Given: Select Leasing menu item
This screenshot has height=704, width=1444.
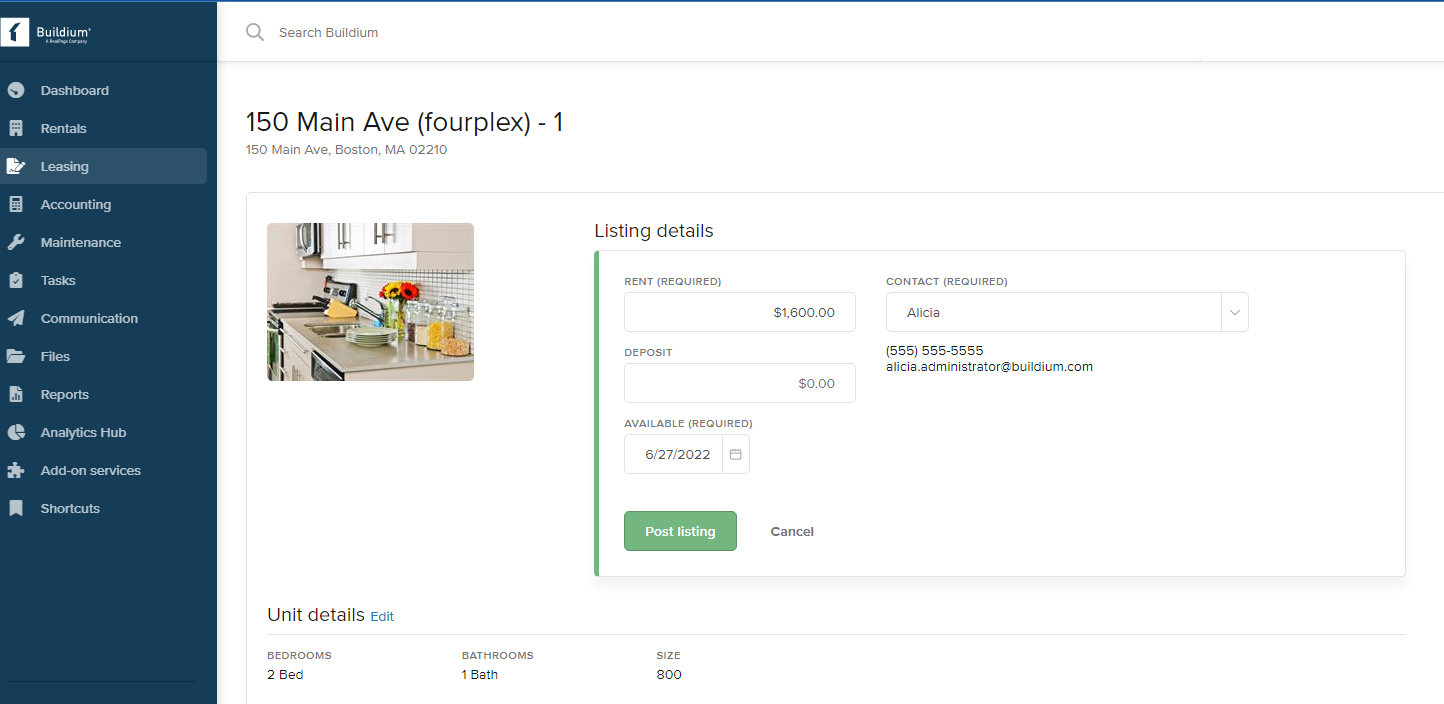Looking at the screenshot, I should pos(103,166).
